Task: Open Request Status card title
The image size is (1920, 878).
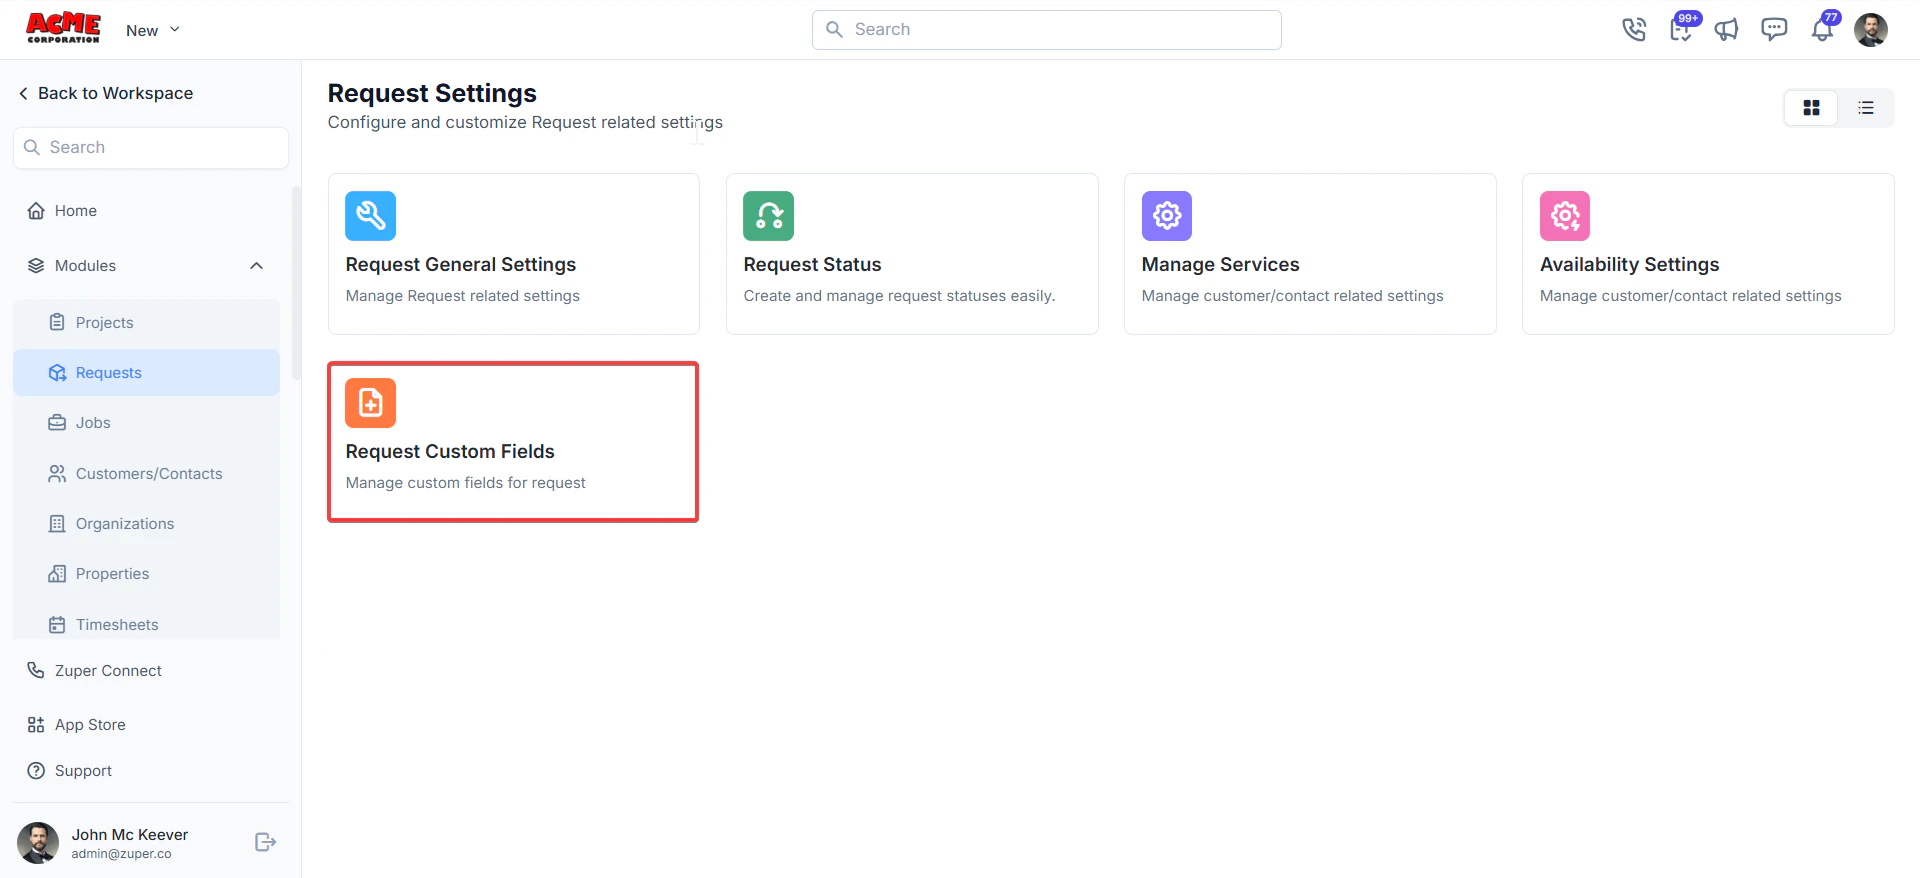Action: click(812, 264)
